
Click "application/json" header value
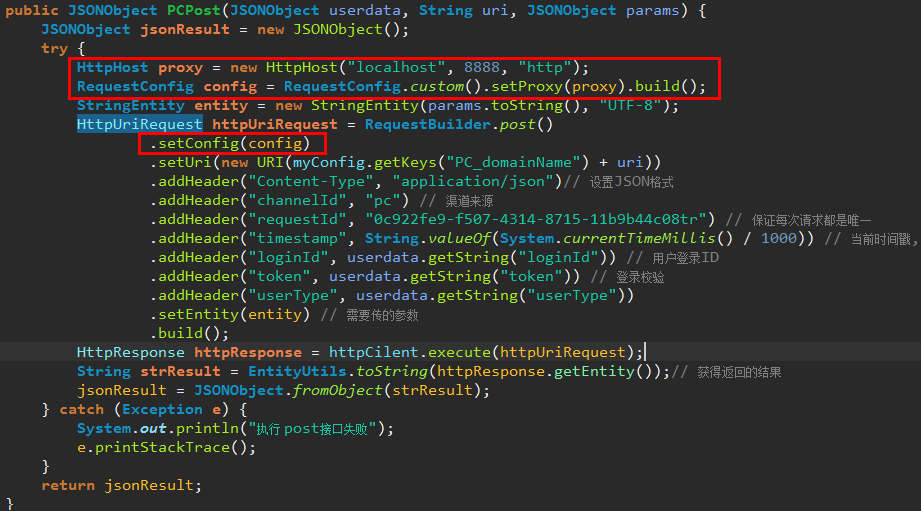point(473,181)
